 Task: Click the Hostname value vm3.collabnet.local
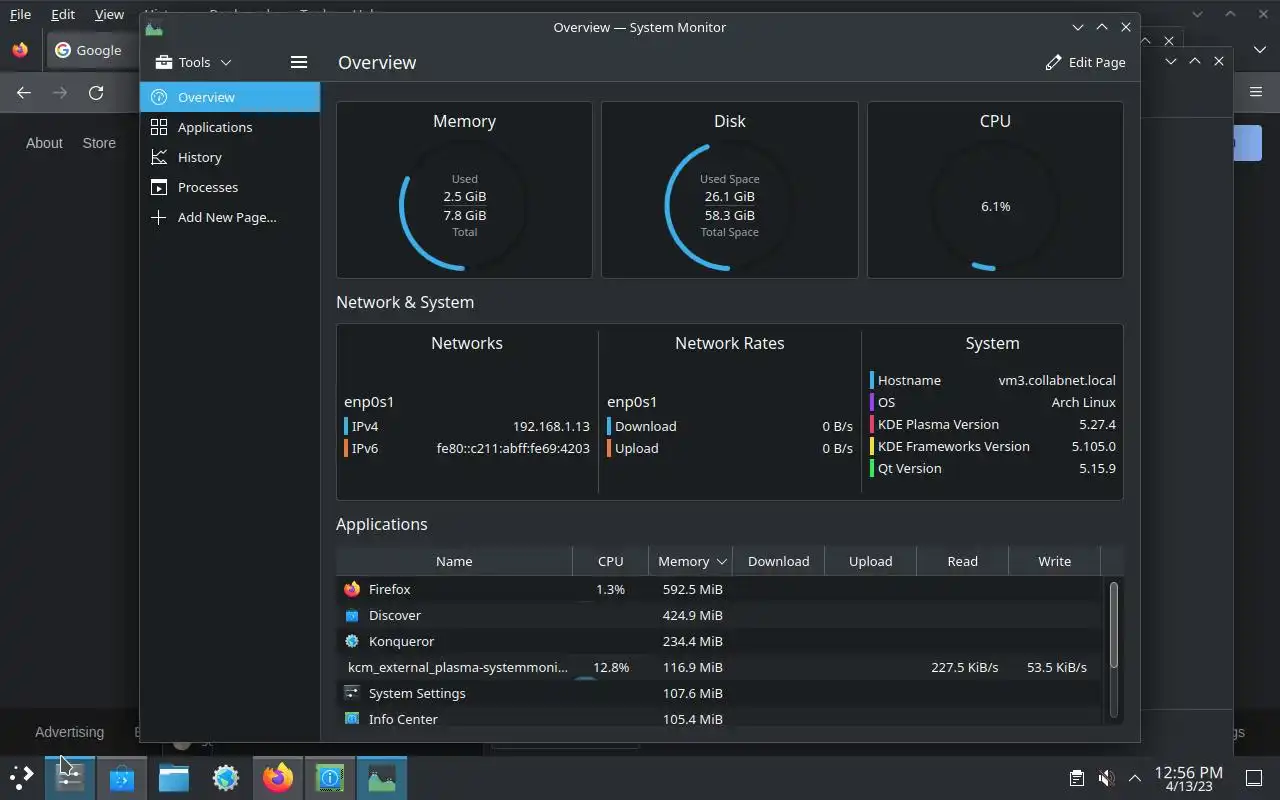[x=1057, y=380]
